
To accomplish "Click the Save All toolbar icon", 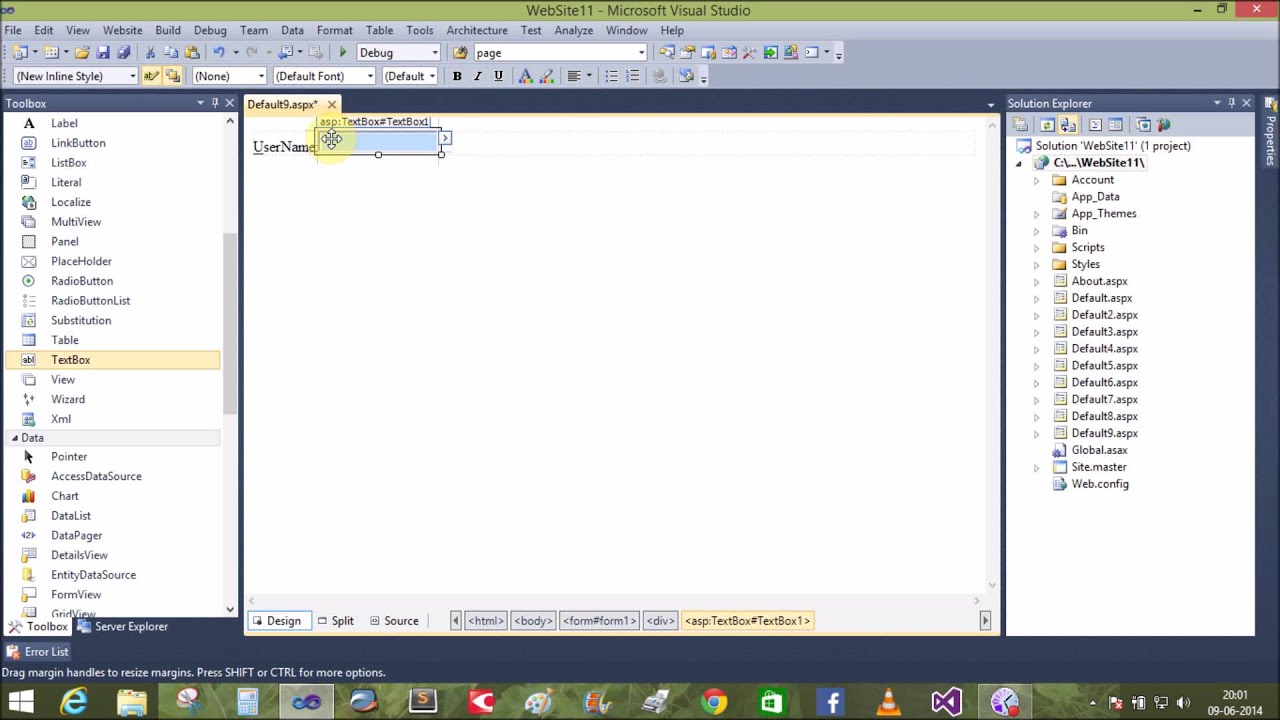I will (x=124, y=52).
